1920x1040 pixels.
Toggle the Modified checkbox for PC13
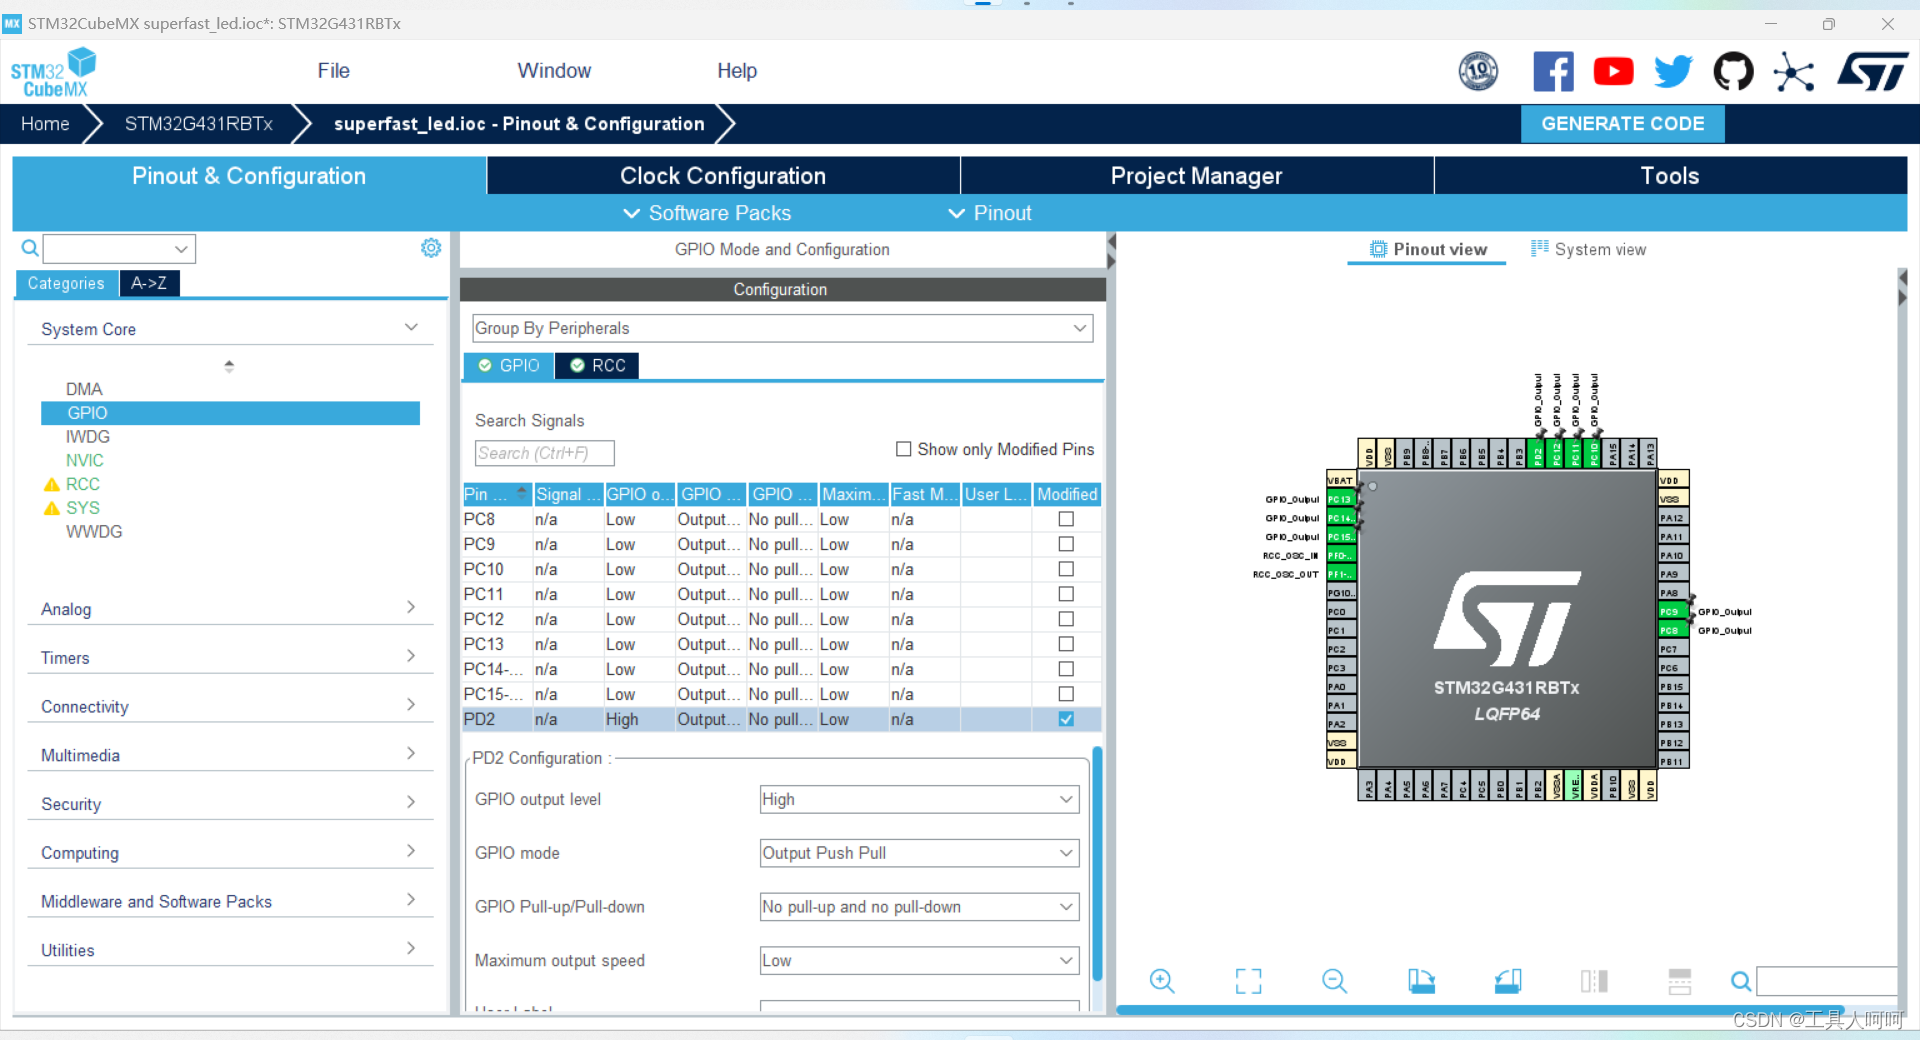[x=1066, y=644]
